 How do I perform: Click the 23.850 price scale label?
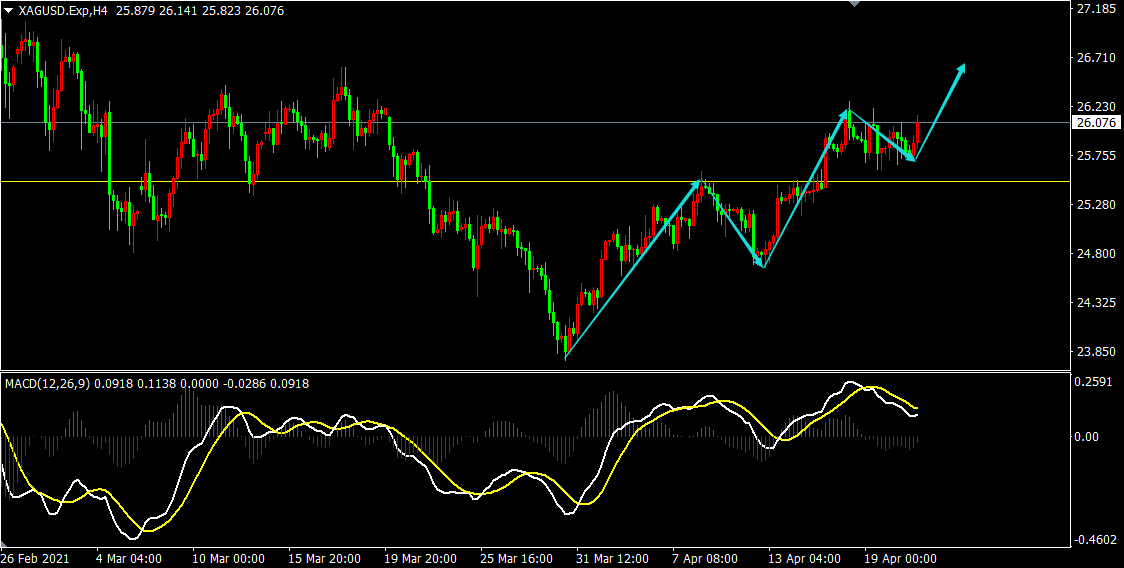(x=1095, y=352)
